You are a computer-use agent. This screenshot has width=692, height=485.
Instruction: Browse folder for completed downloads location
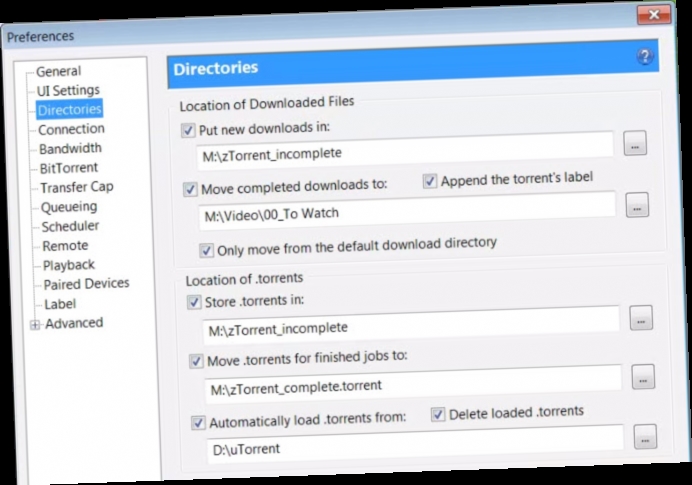coord(637,205)
